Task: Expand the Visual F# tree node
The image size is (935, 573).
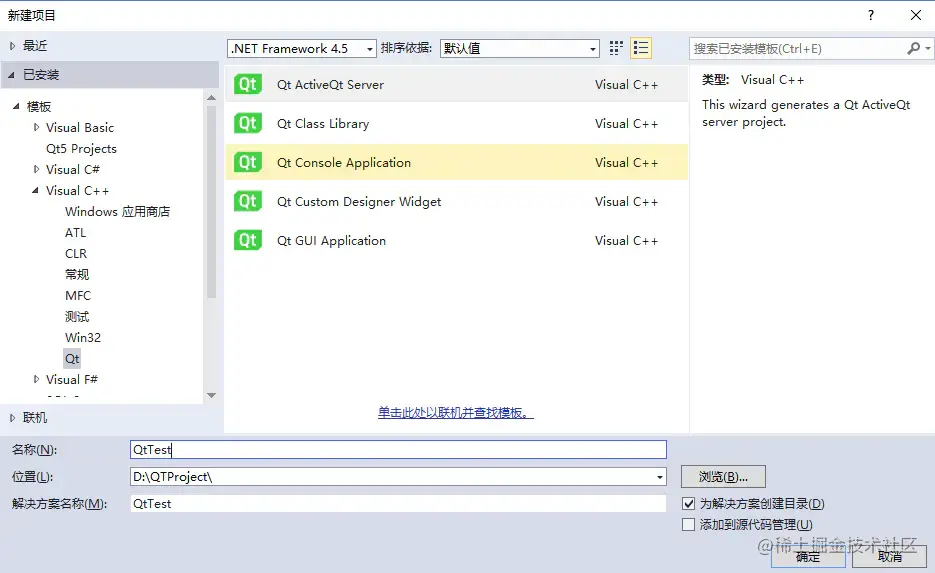Action: (x=36, y=379)
